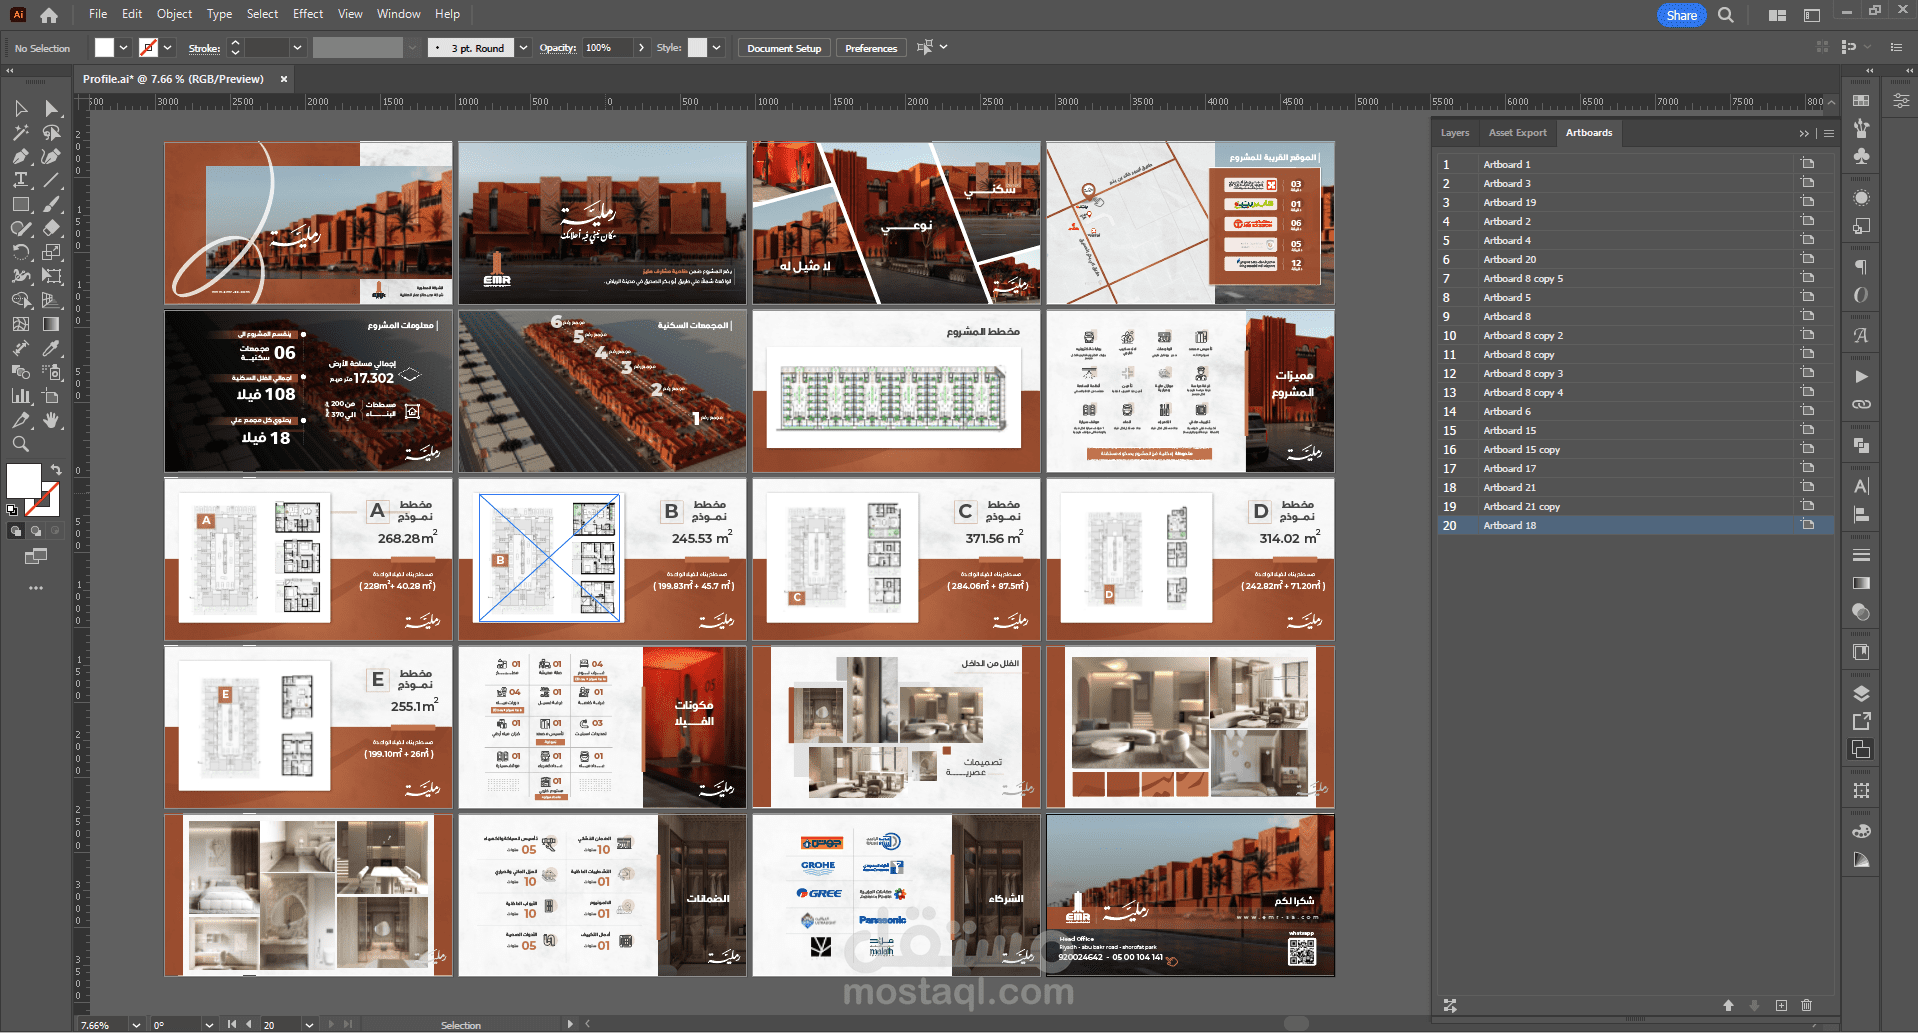This screenshot has height=1033, width=1918.
Task: Switch to the Layers tab
Action: coord(1454,133)
